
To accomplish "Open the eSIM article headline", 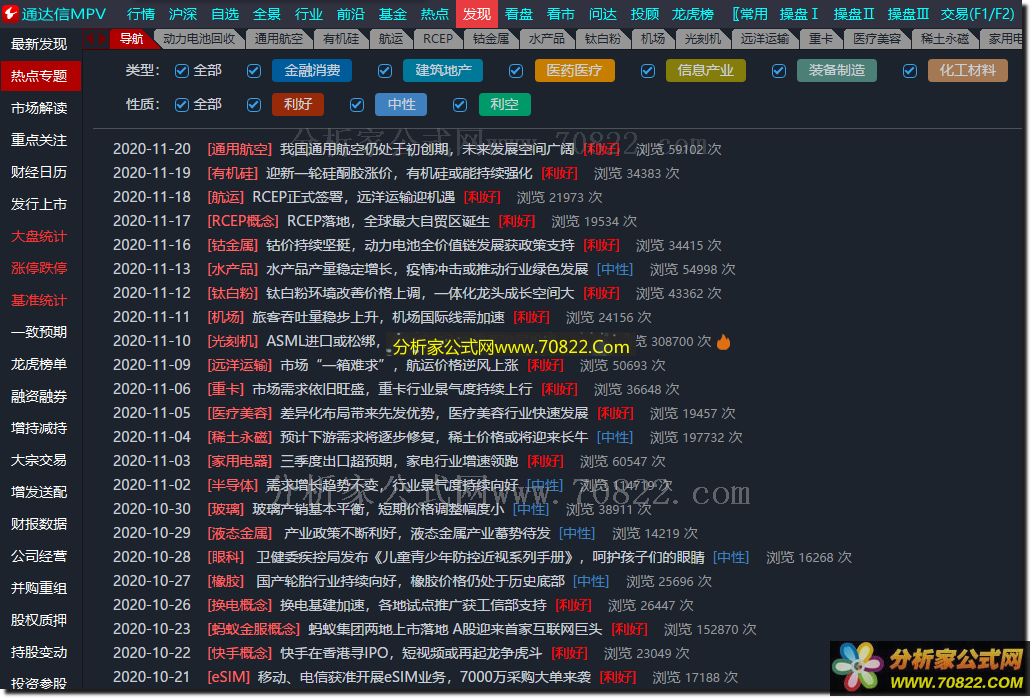I will (424, 678).
